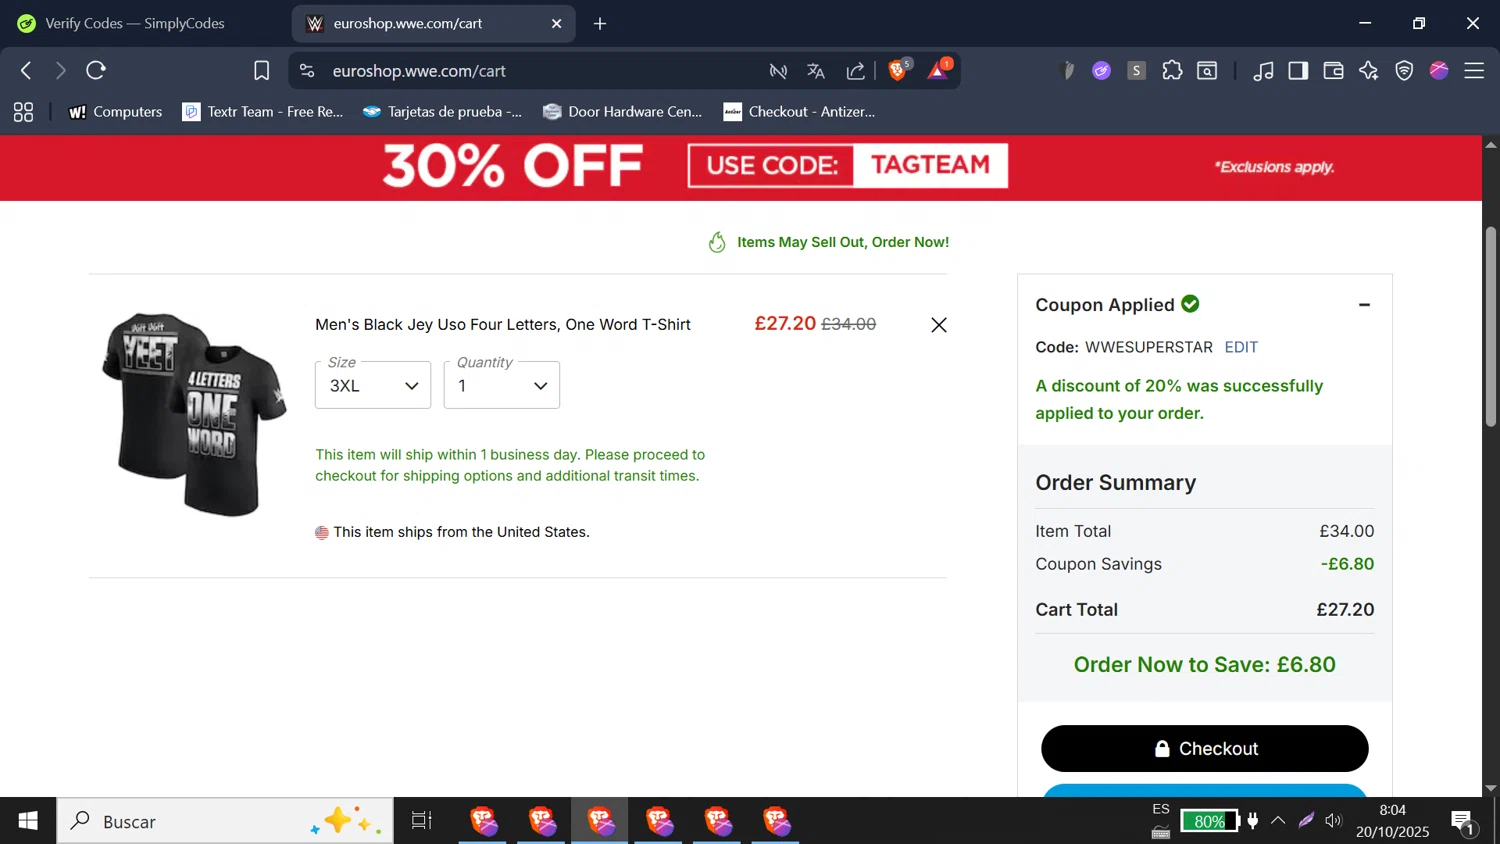Click the third Brave taskbar window icon
The height and width of the screenshot is (844, 1500).
[x=600, y=821]
